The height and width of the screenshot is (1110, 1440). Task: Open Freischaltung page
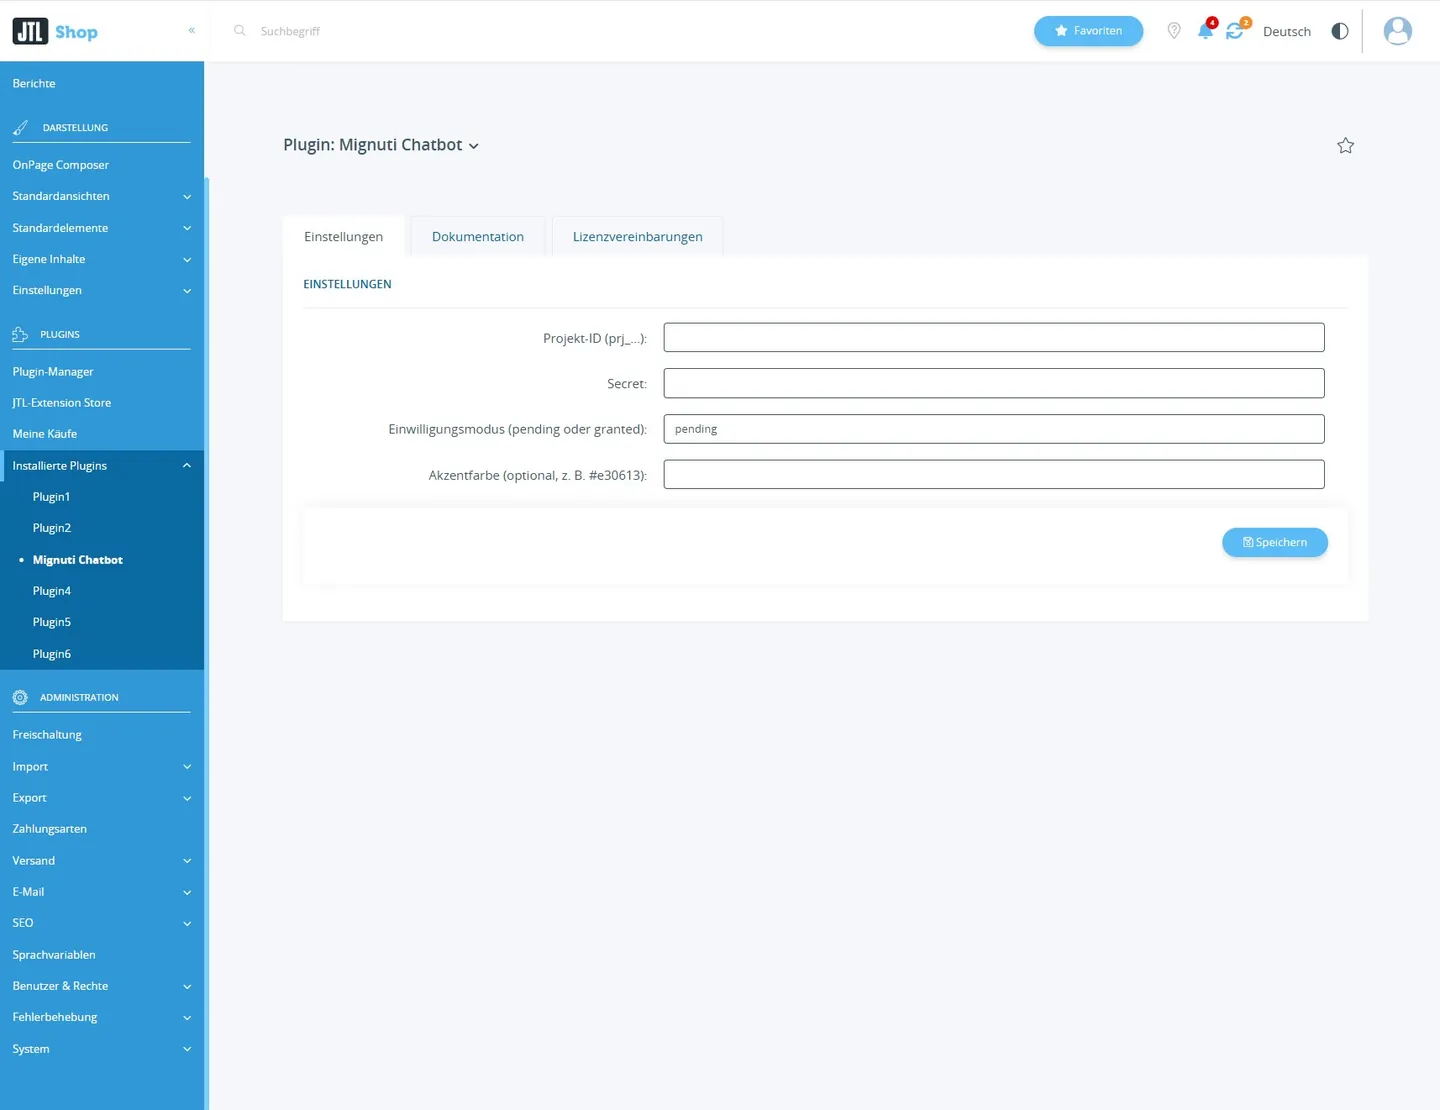click(x=47, y=735)
